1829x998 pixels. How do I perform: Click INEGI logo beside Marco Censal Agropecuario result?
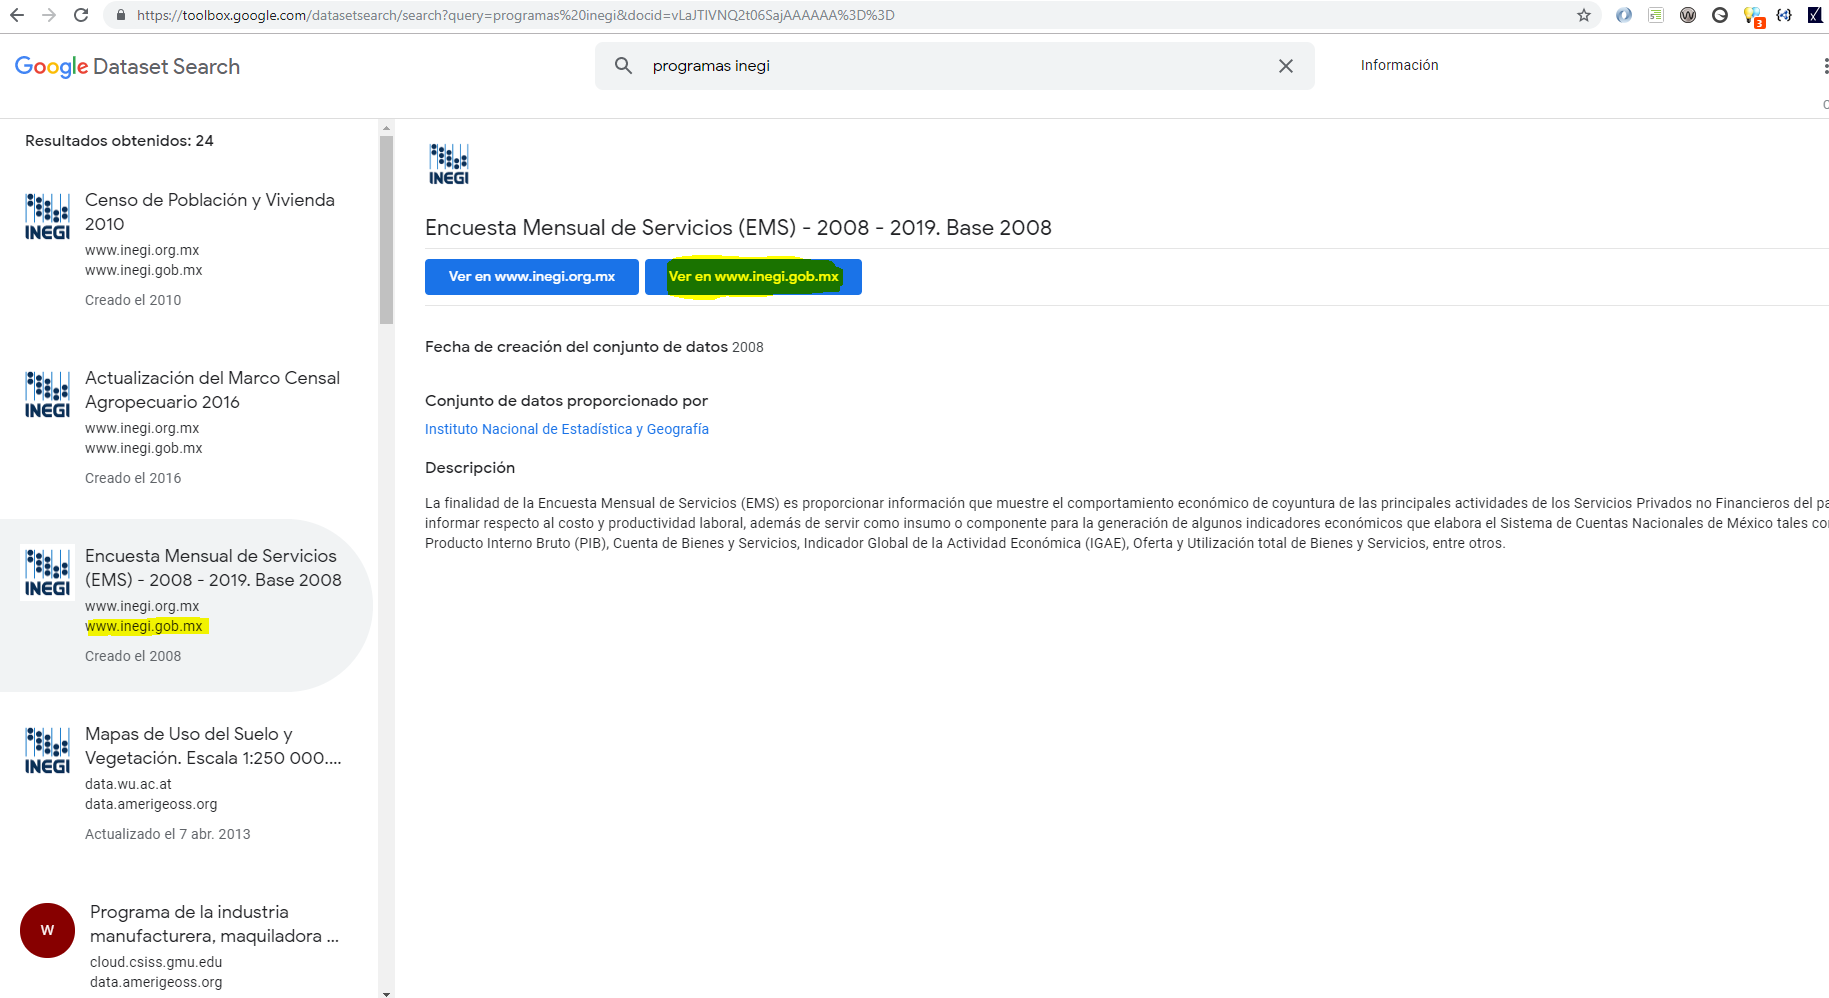(47, 394)
